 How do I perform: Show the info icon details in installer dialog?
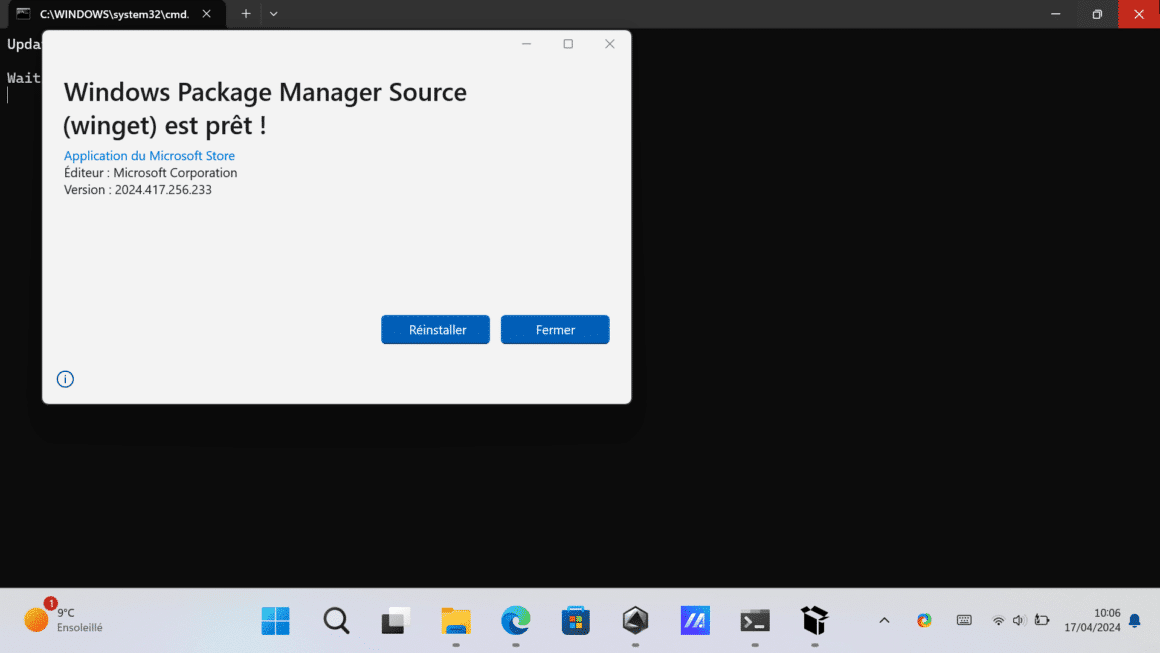click(x=65, y=379)
